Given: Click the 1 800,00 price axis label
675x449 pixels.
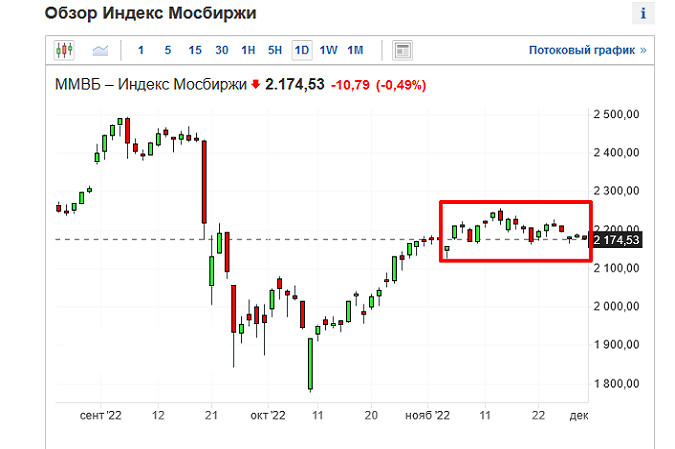Looking at the screenshot, I should (616, 383).
